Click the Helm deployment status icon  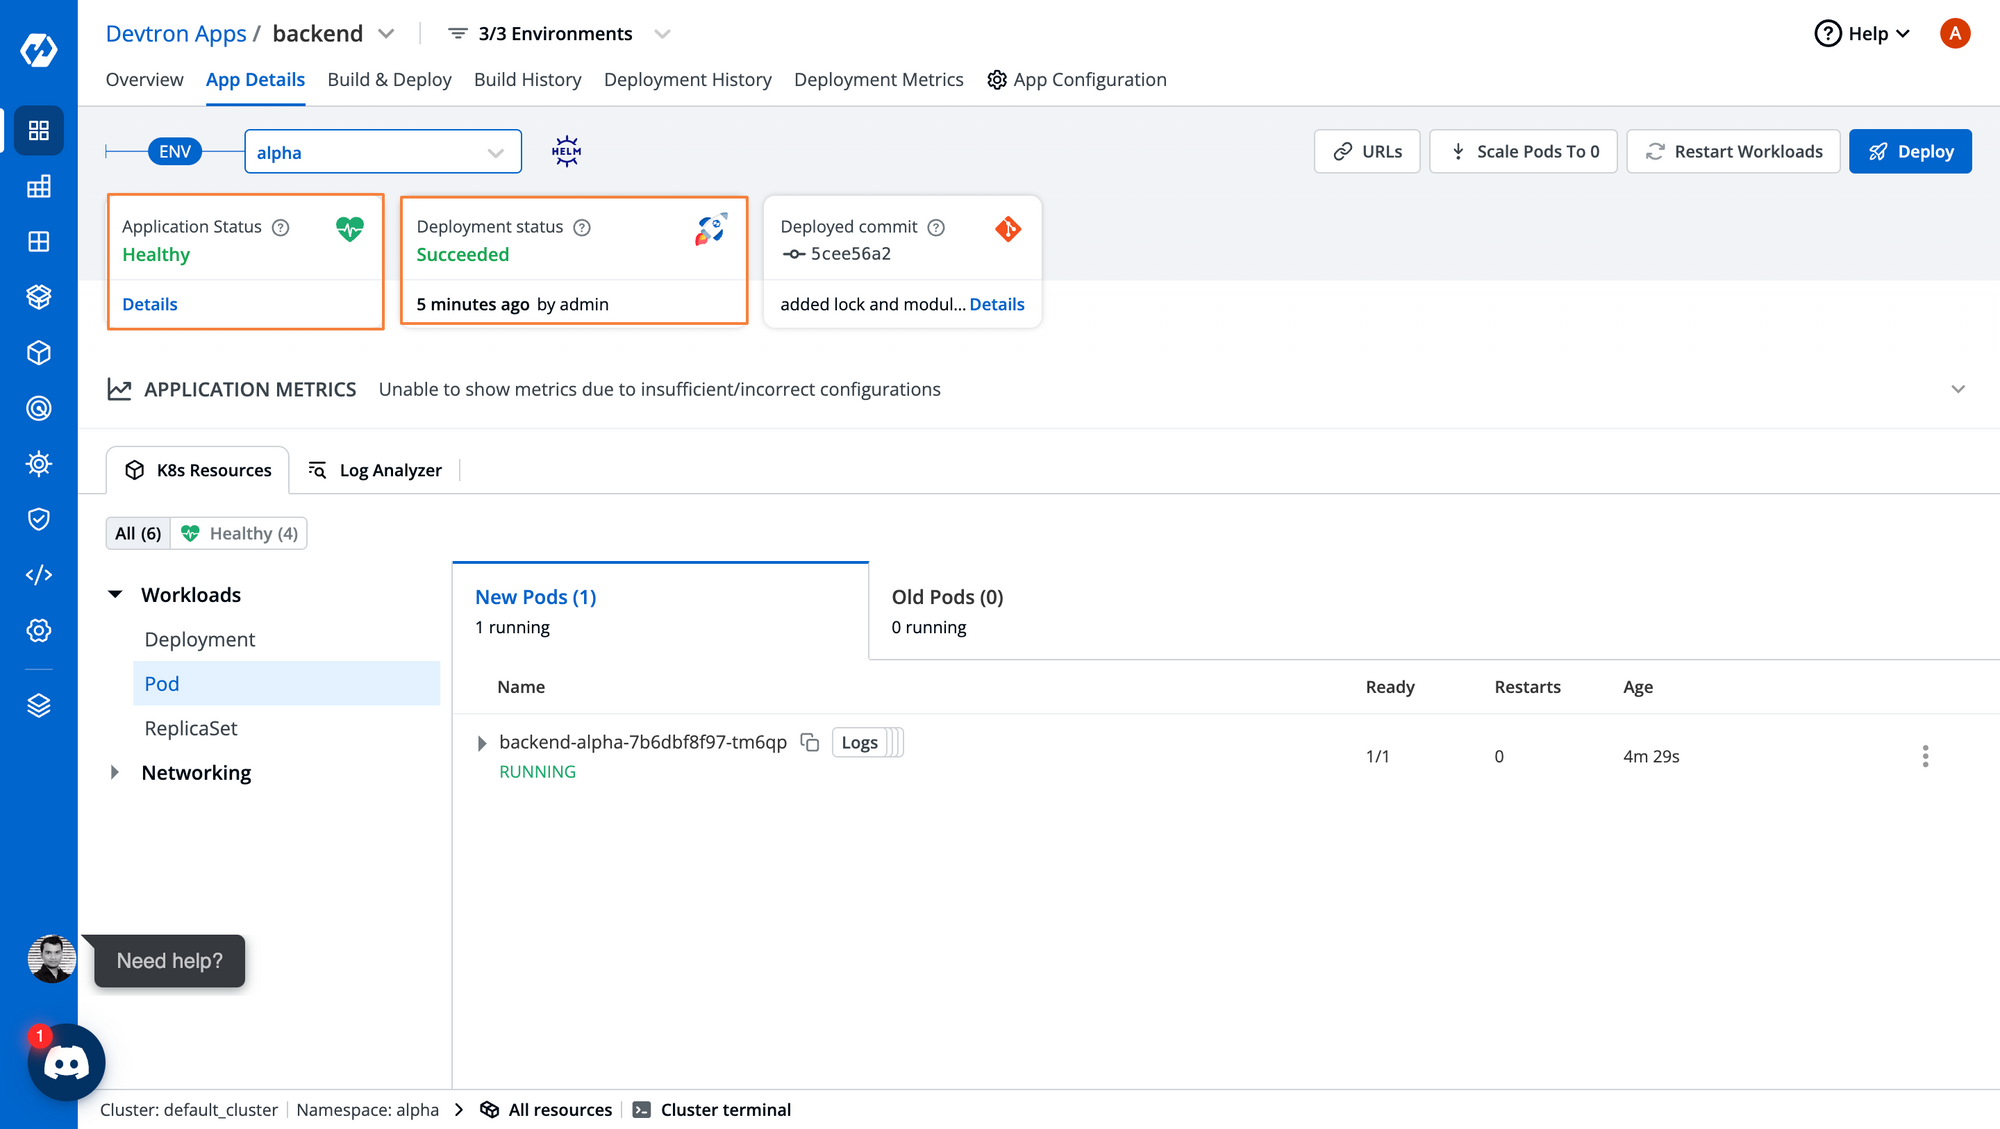tap(565, 151)
